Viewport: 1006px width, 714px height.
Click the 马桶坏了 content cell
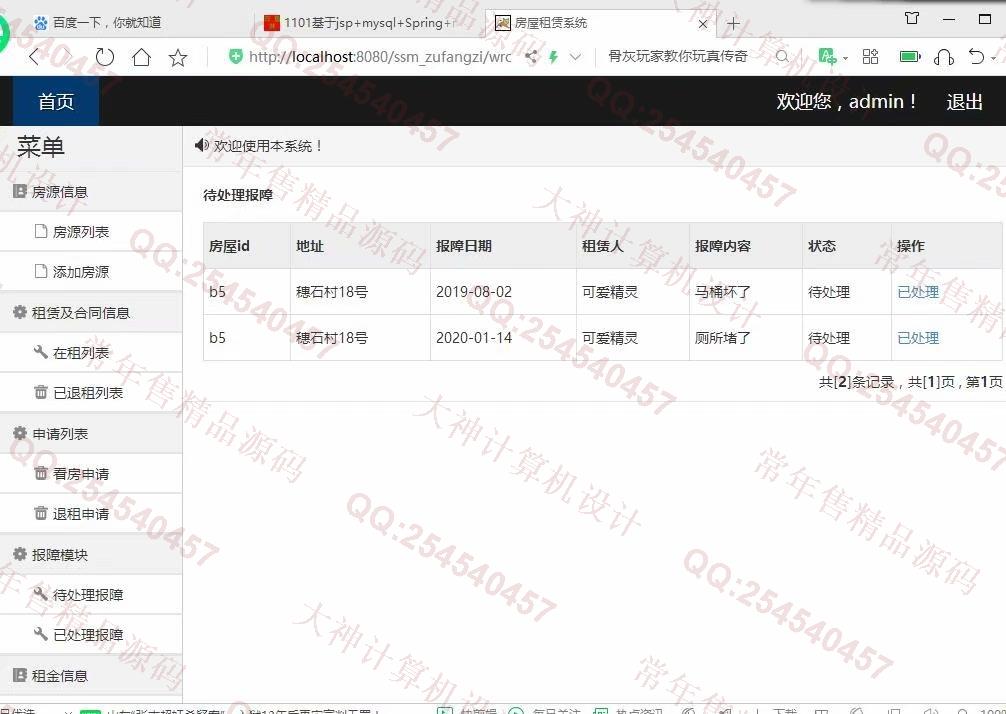tap(746, 292)
